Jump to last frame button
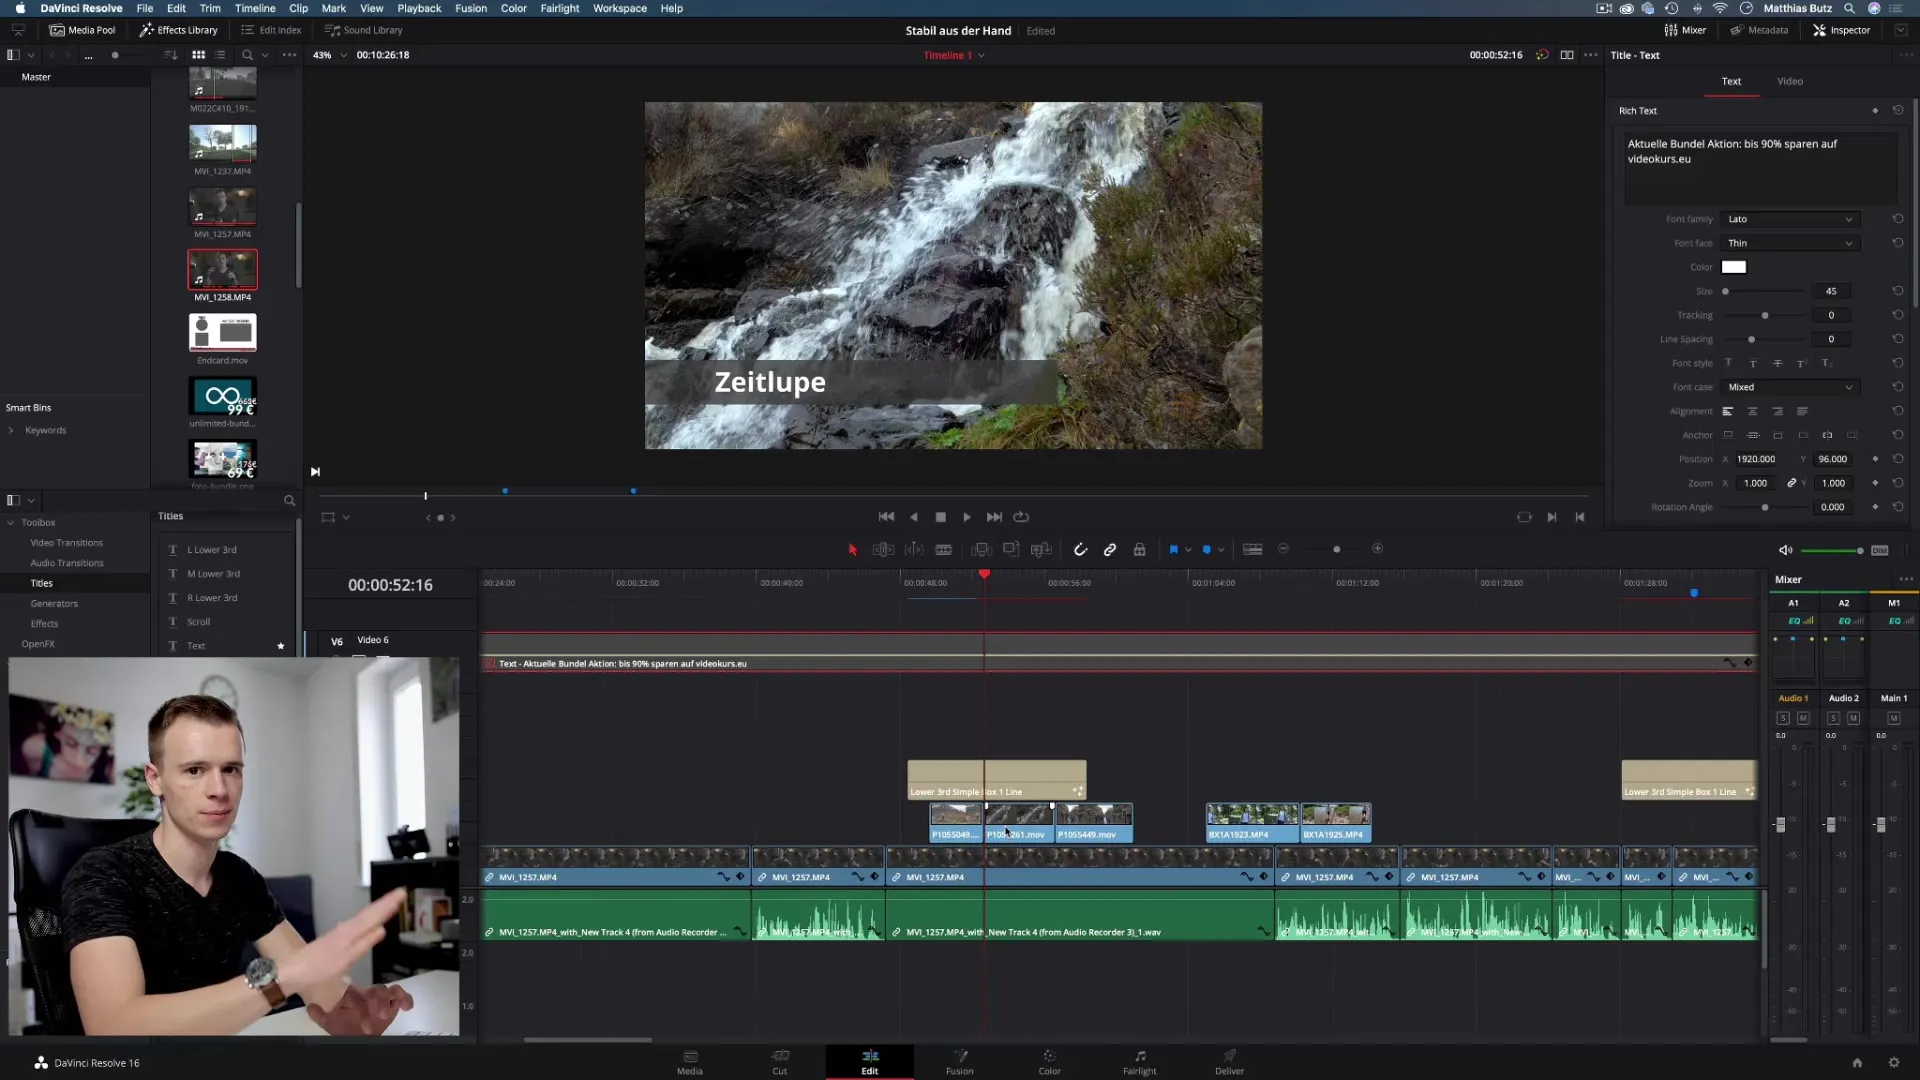 click(994, 517)
